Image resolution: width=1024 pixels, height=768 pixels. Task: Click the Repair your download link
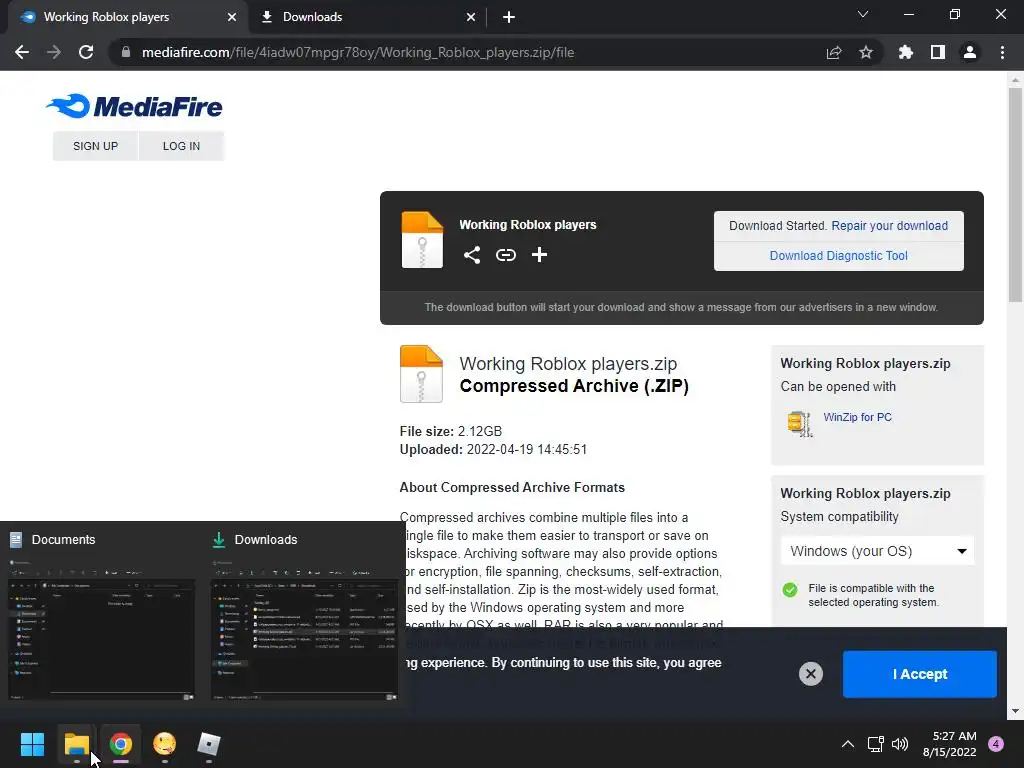(889, 225)
